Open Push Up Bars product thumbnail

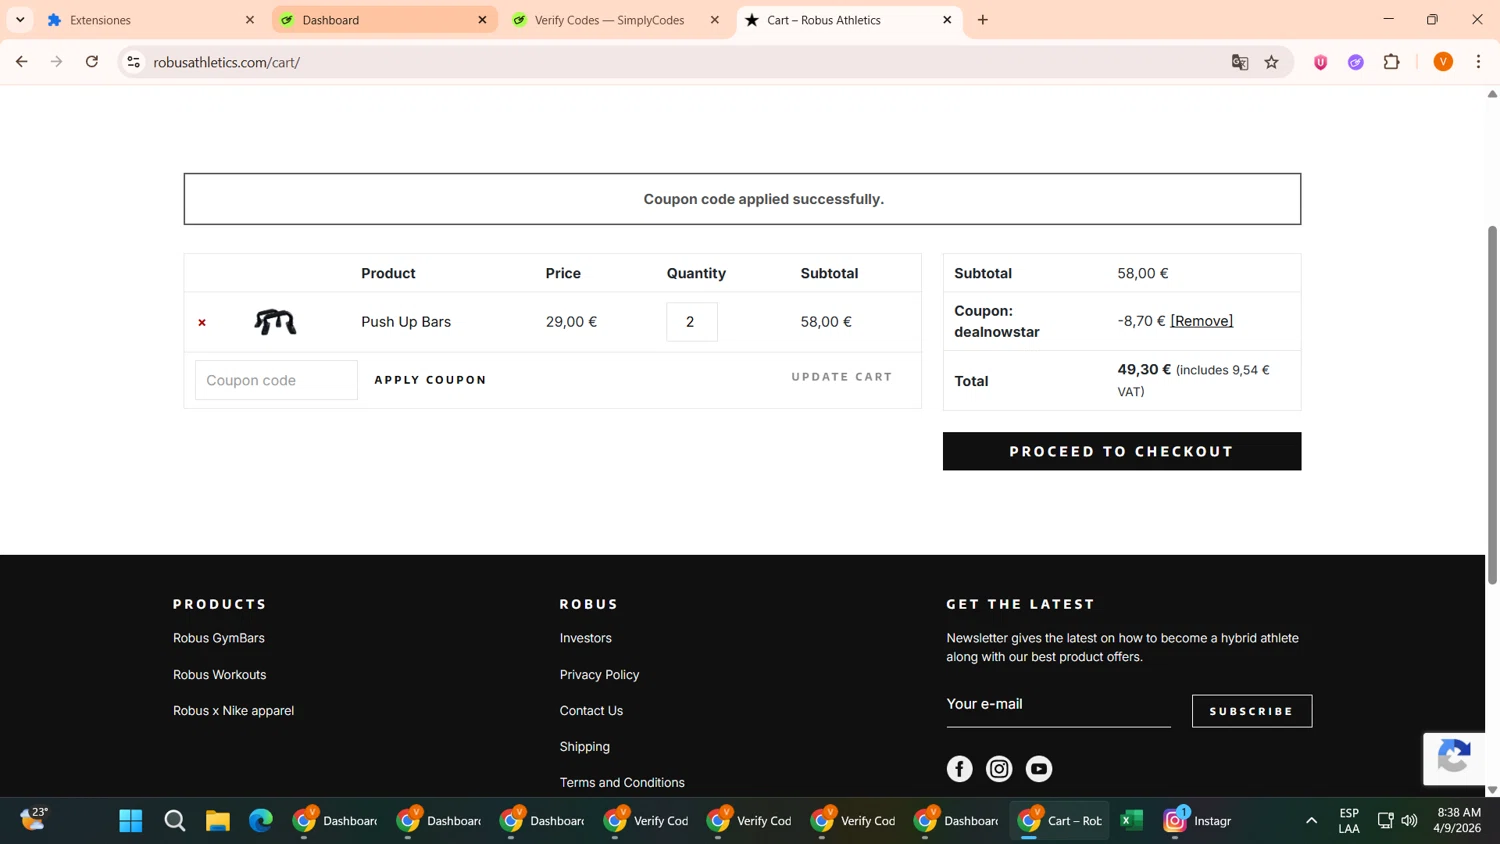[275, 322]
